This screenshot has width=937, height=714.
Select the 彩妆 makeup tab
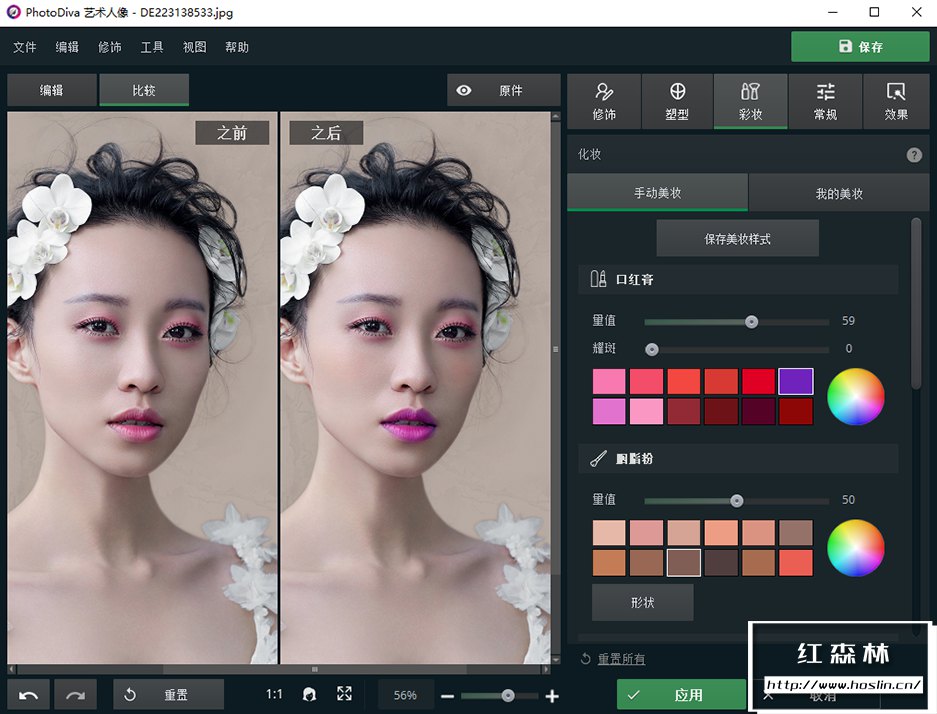(751, 101)
